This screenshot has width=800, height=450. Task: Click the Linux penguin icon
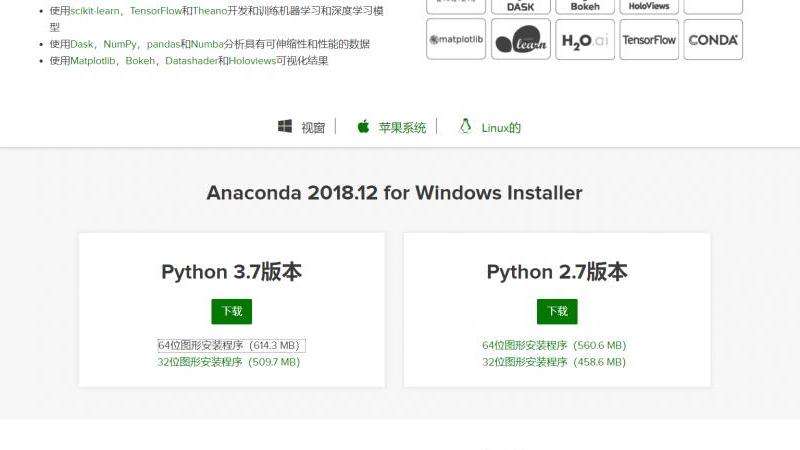(465, 126)
